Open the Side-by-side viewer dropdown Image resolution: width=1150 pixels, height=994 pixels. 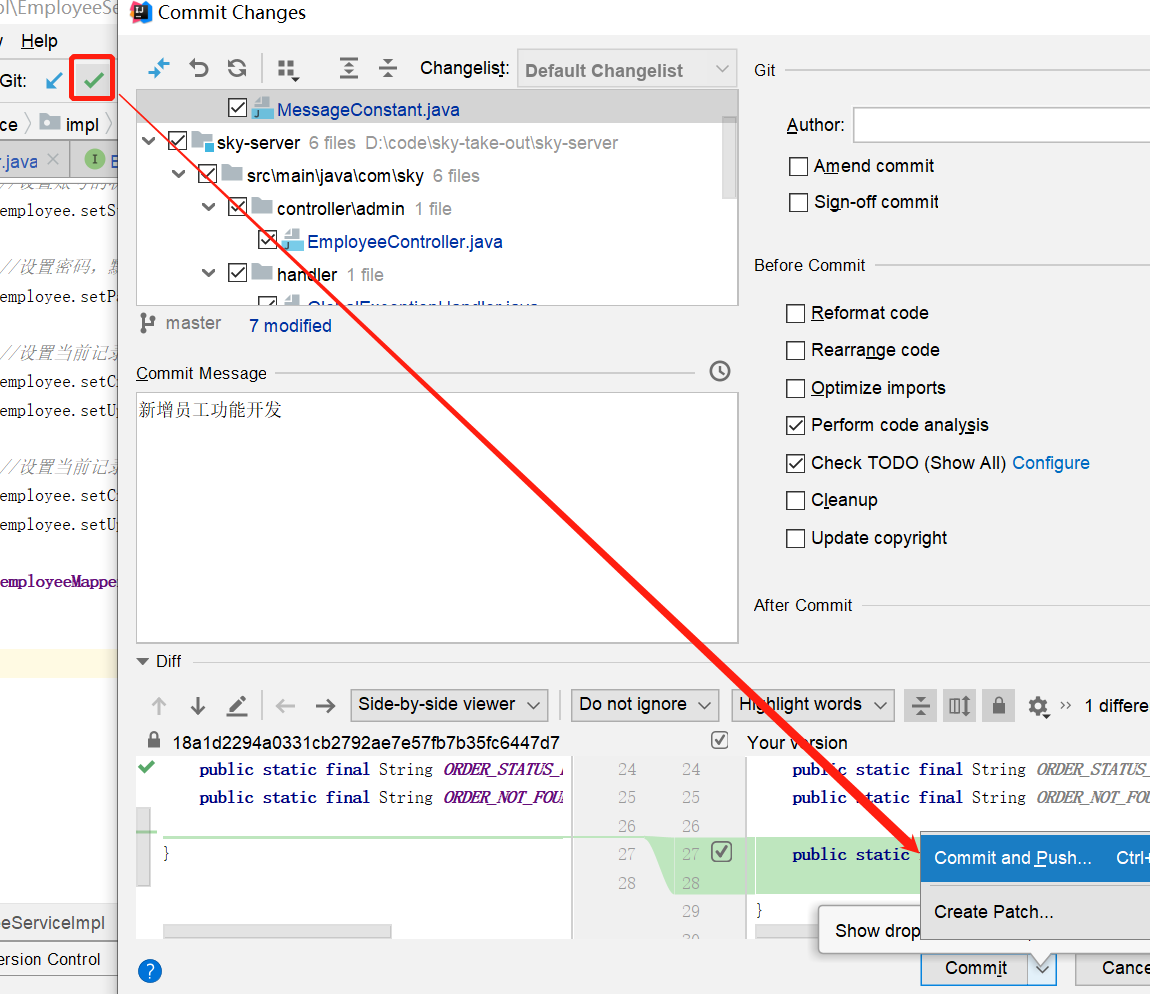[x=449, y=704]
